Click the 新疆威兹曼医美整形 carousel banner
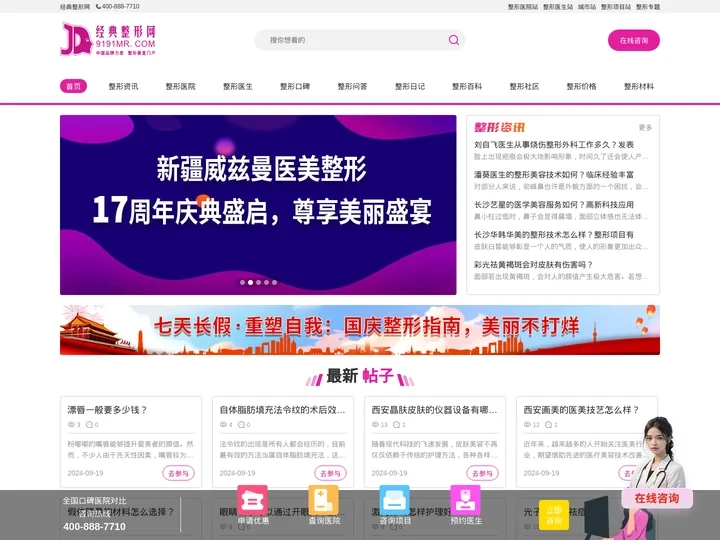 click(258, 205)
